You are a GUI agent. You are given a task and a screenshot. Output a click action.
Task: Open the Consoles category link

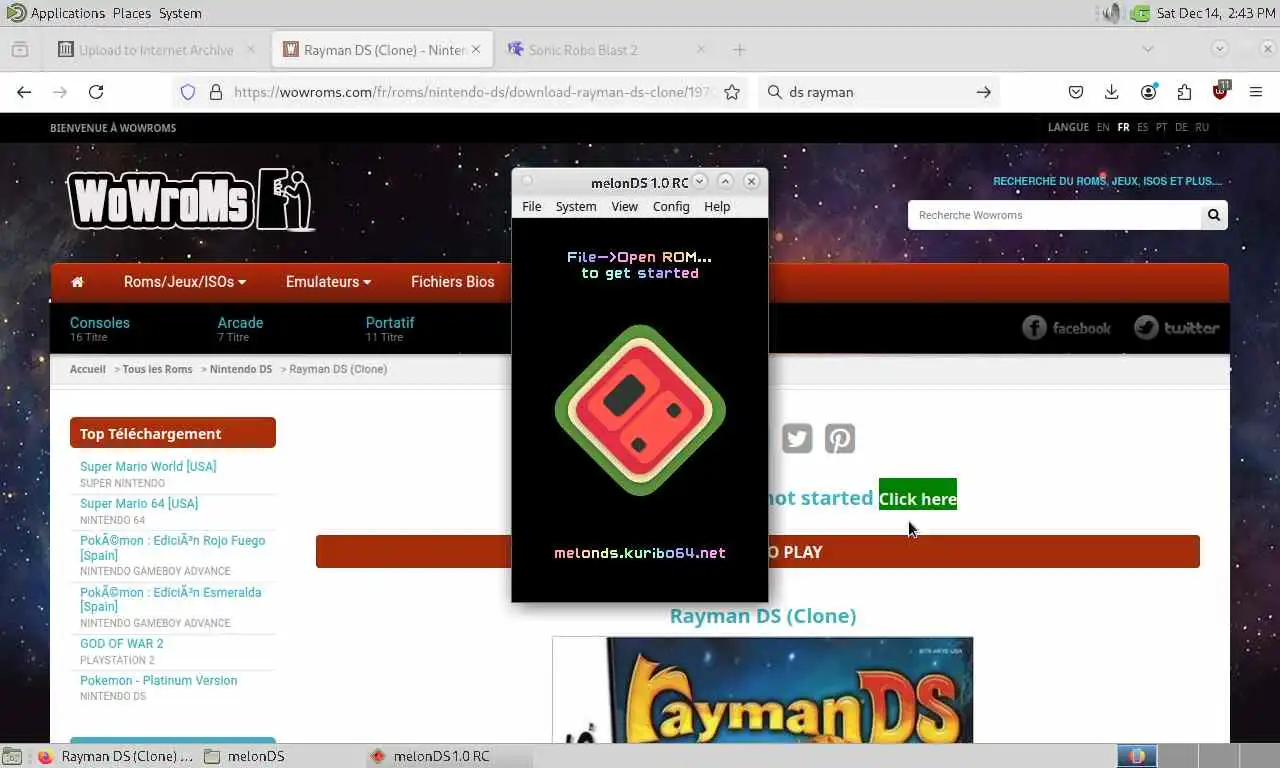point(100,323)
